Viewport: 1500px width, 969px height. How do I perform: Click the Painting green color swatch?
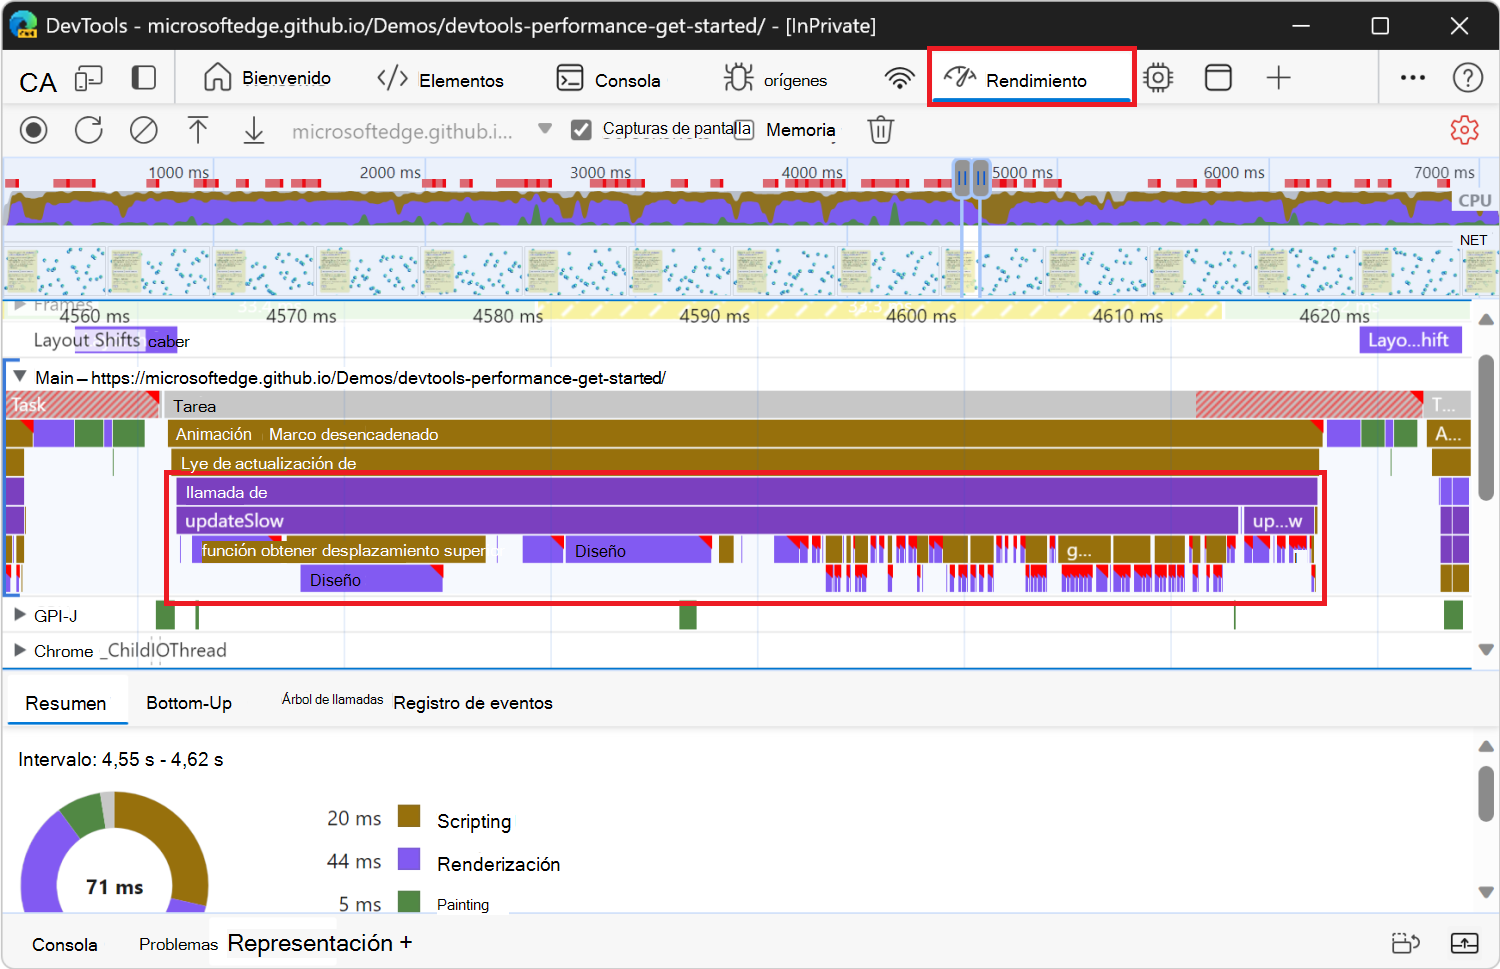[x=409, y=902]
